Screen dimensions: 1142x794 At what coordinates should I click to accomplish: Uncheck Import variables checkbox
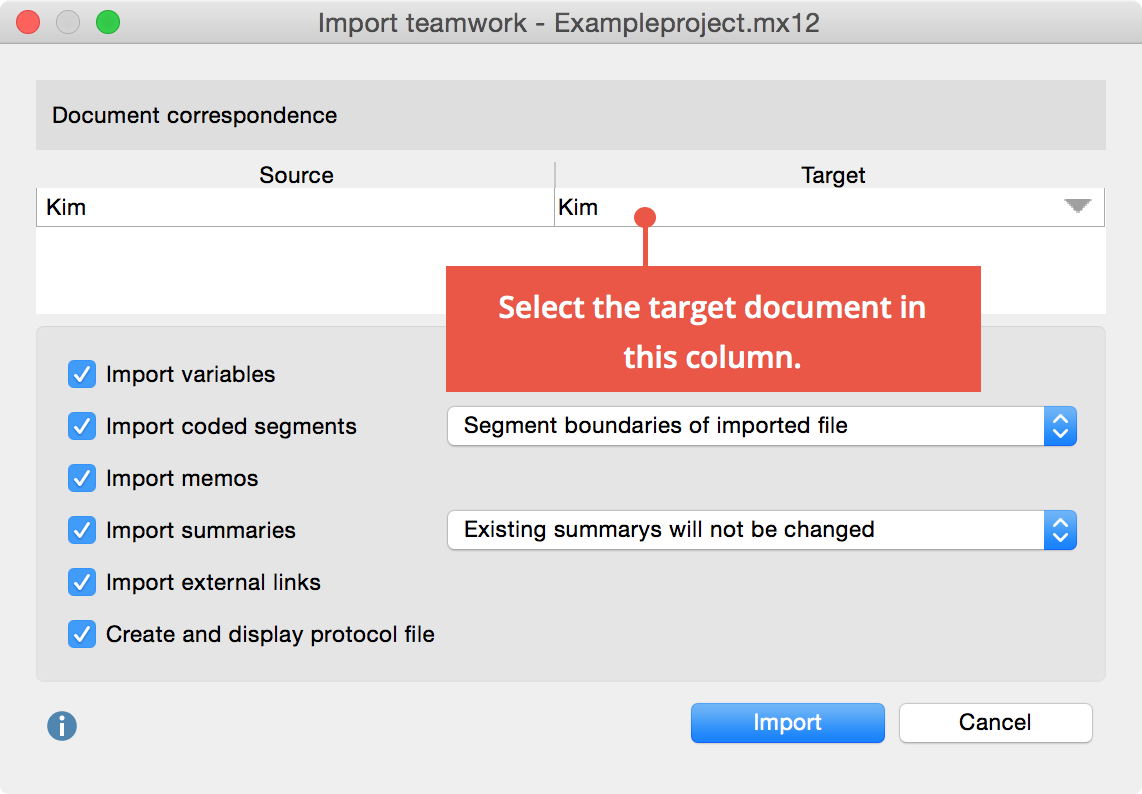click(82, 374)
